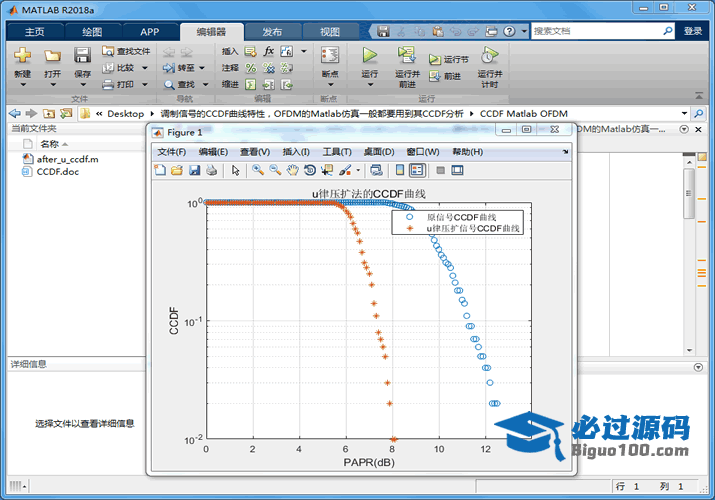Switch to the 主页 Home tab
Image resolution: width=715 pixels, height=500 pixels.
click(35, 31)
